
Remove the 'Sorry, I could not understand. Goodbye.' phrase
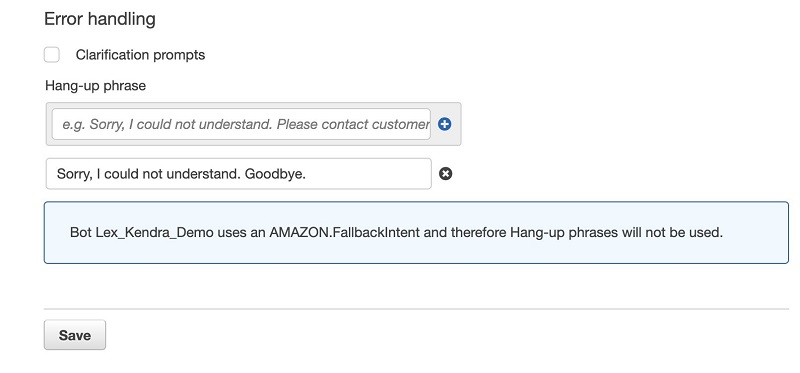pyautogui.click(x=445, y=174)
